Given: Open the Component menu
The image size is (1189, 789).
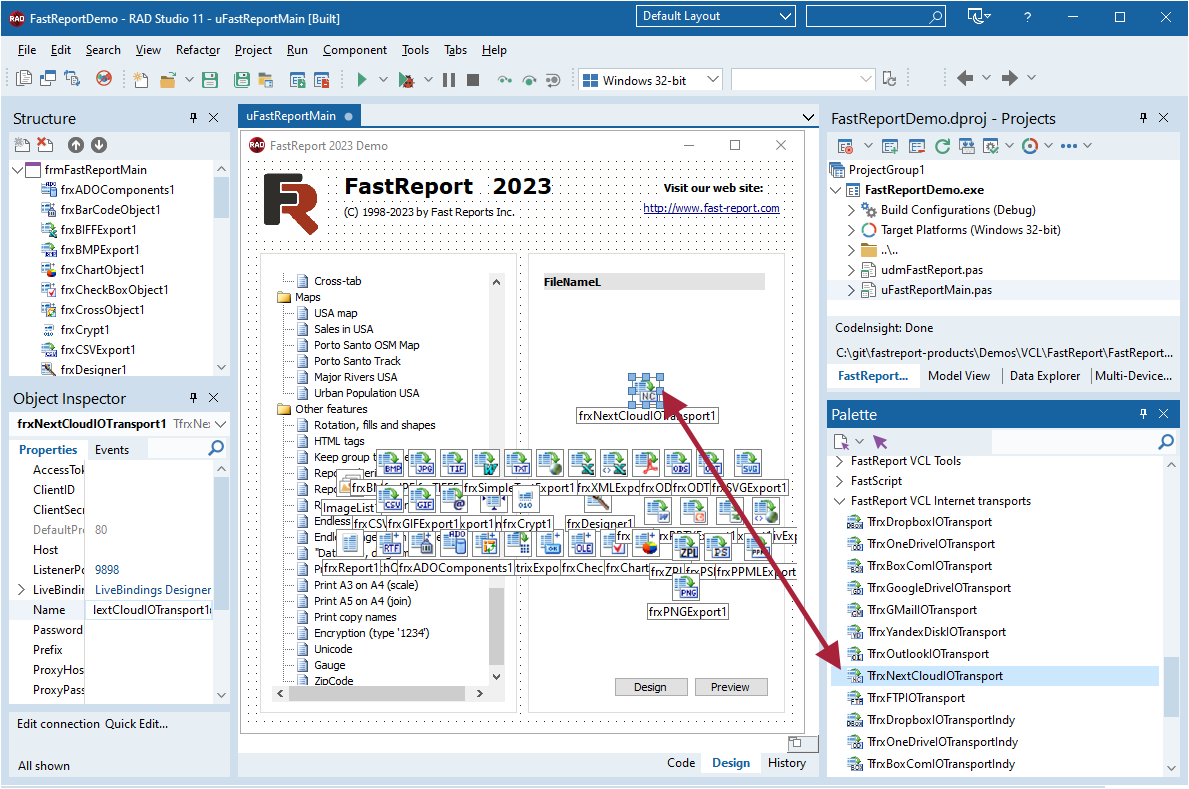Looking at the screenshot, I should coord(354,50).
